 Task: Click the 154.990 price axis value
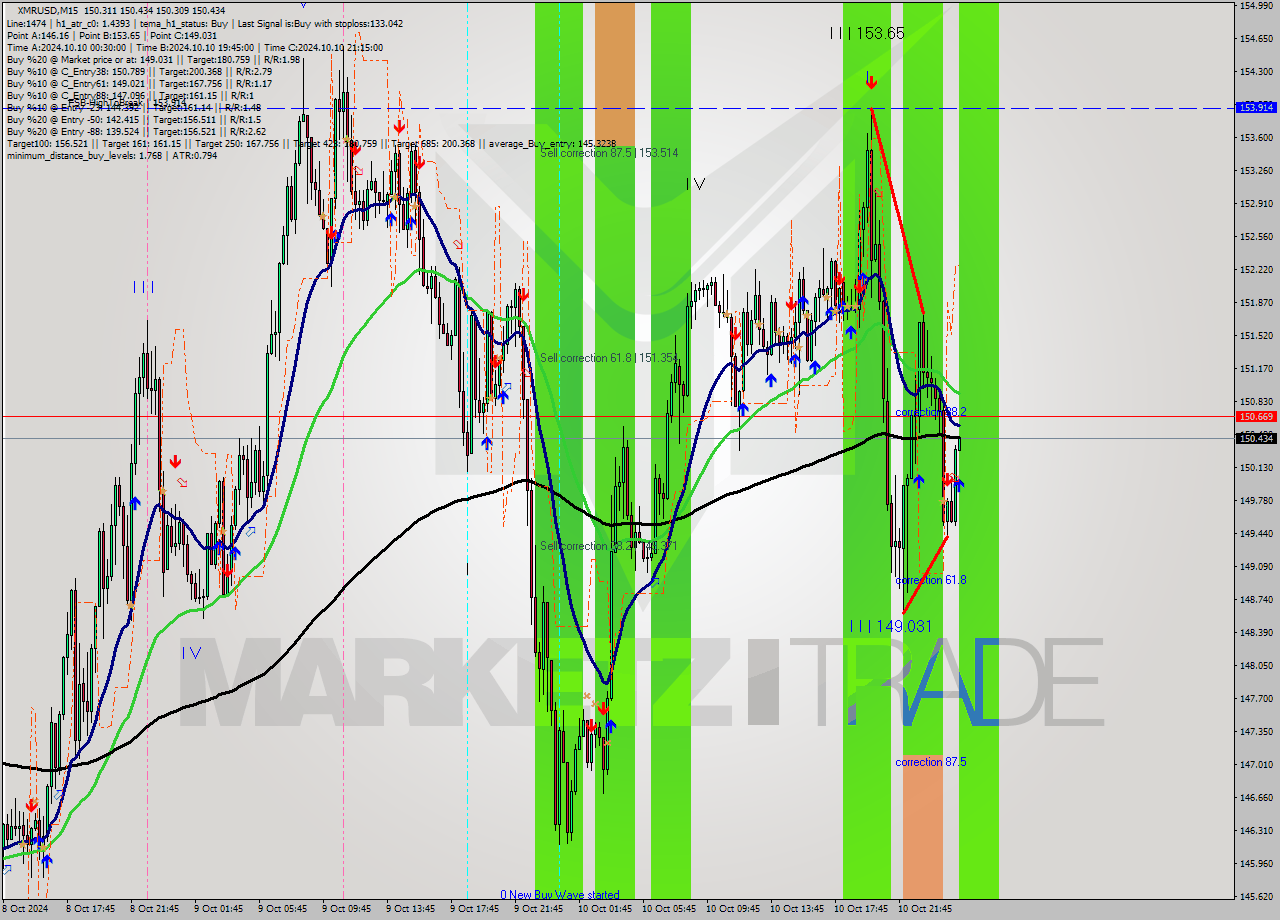click(x=1256, y=6)
